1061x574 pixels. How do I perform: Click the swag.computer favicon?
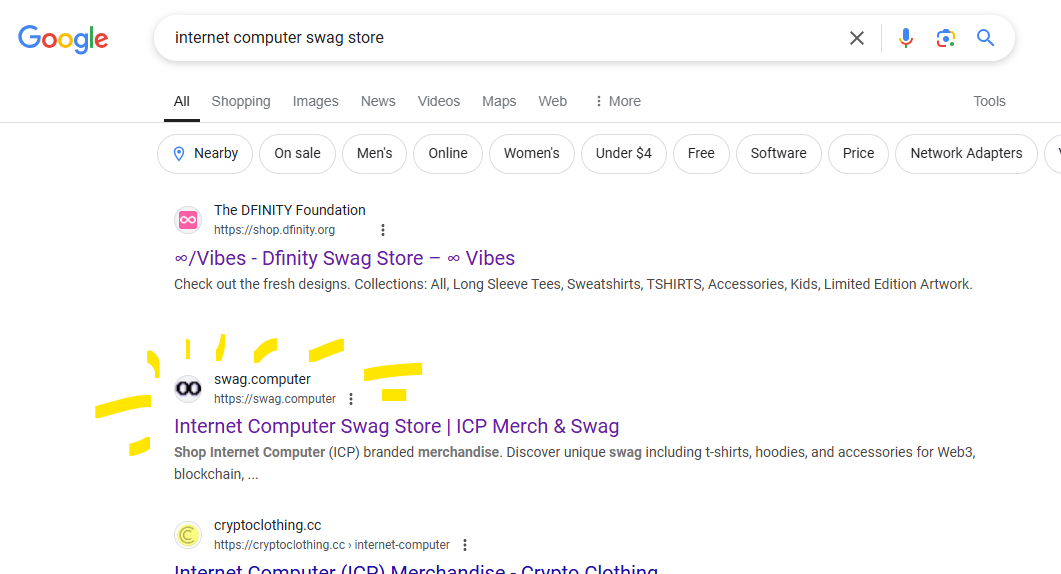click(188, 389)
